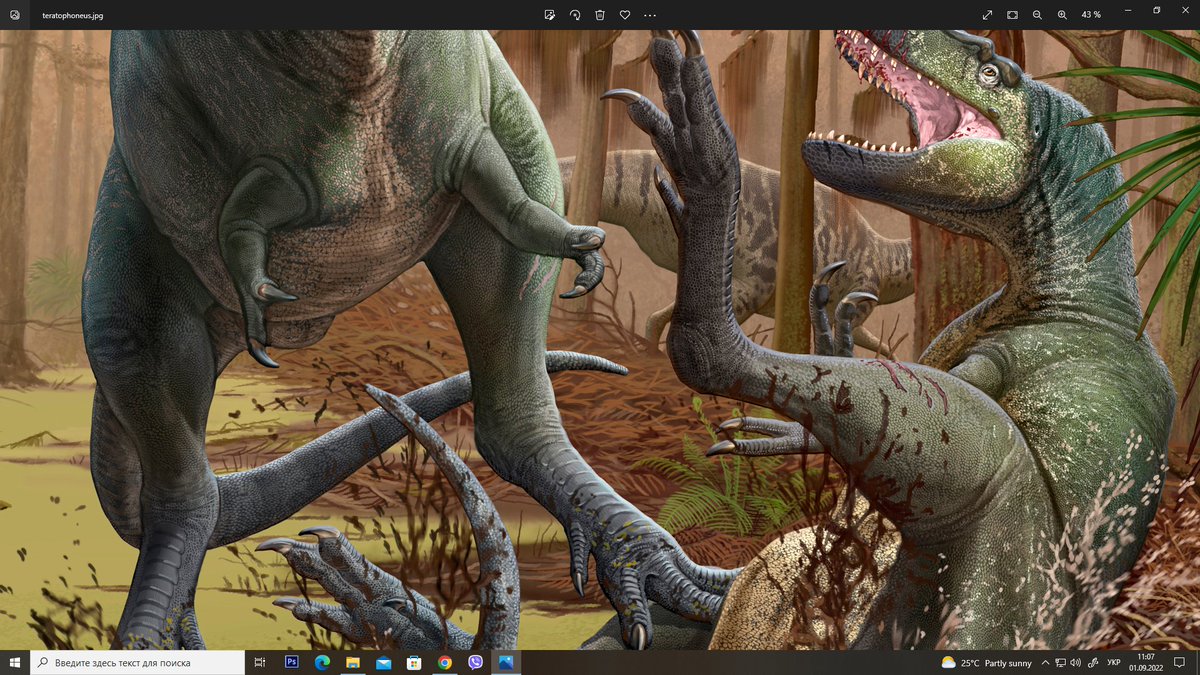
Task: Expand the hidden system tray icons chevron
Action: 1045,663
